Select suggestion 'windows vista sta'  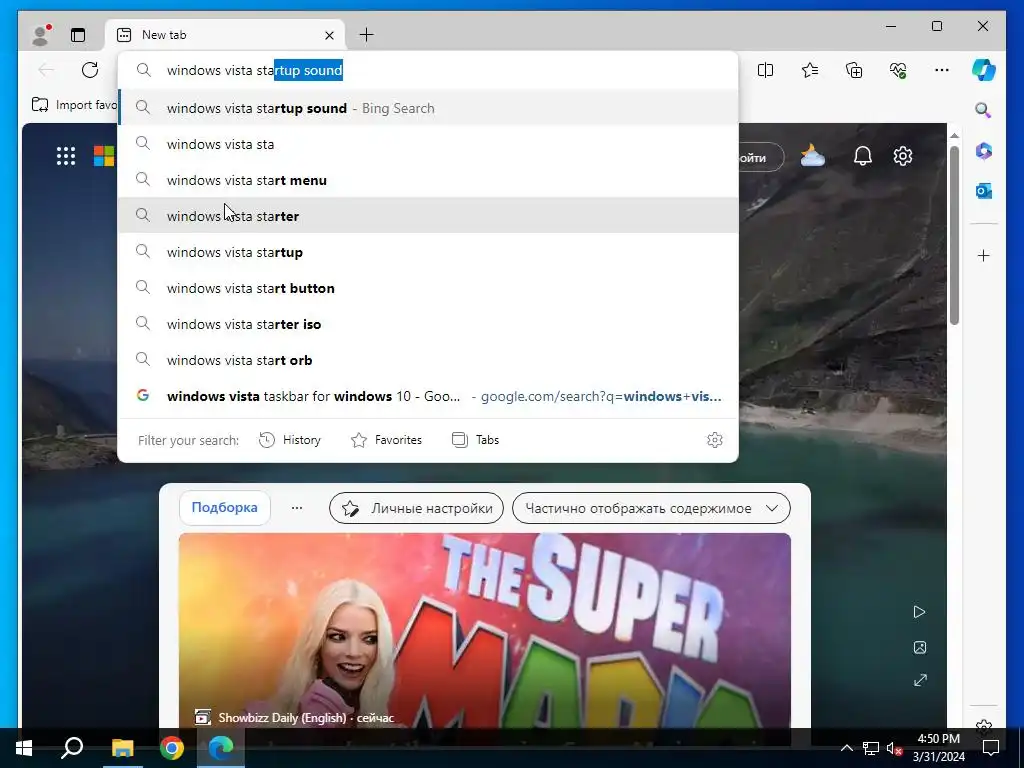[428, 144]
